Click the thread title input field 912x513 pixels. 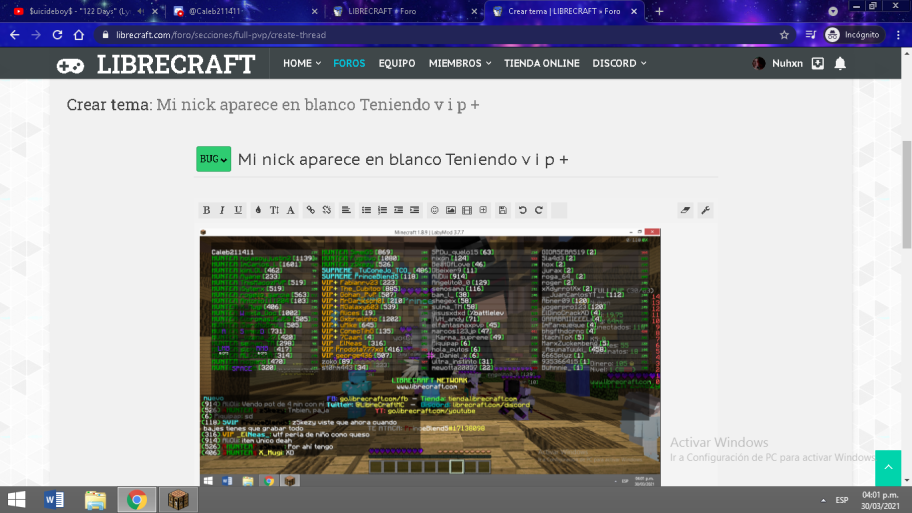(x=477, y=159)
